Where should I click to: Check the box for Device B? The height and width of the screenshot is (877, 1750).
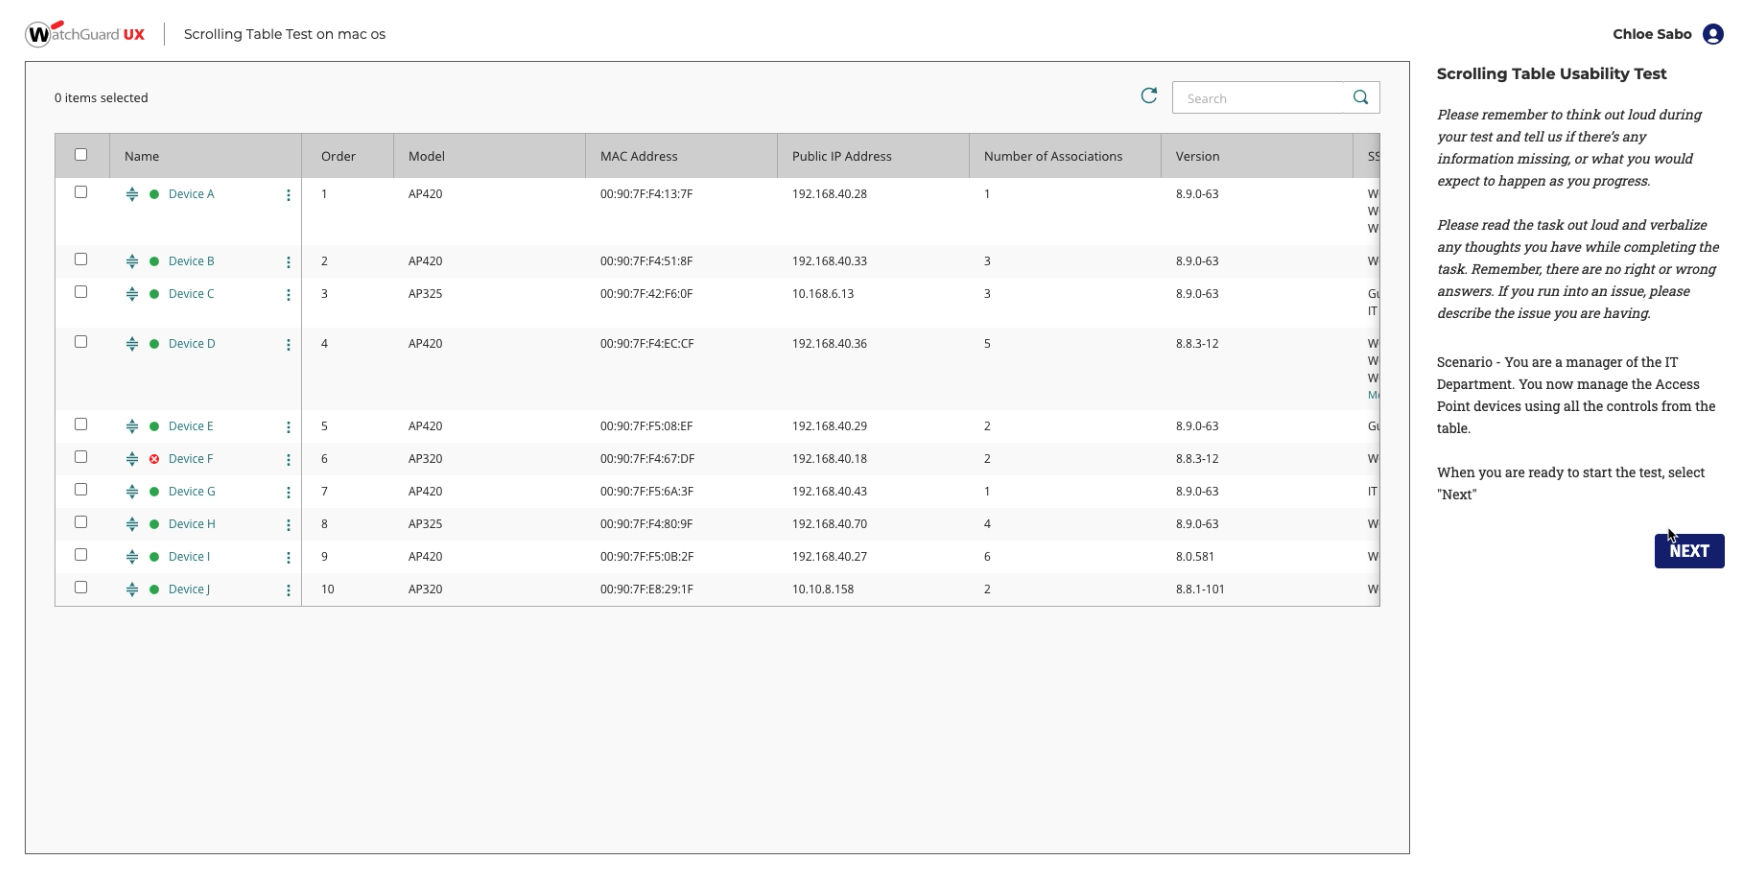point(81,260)
